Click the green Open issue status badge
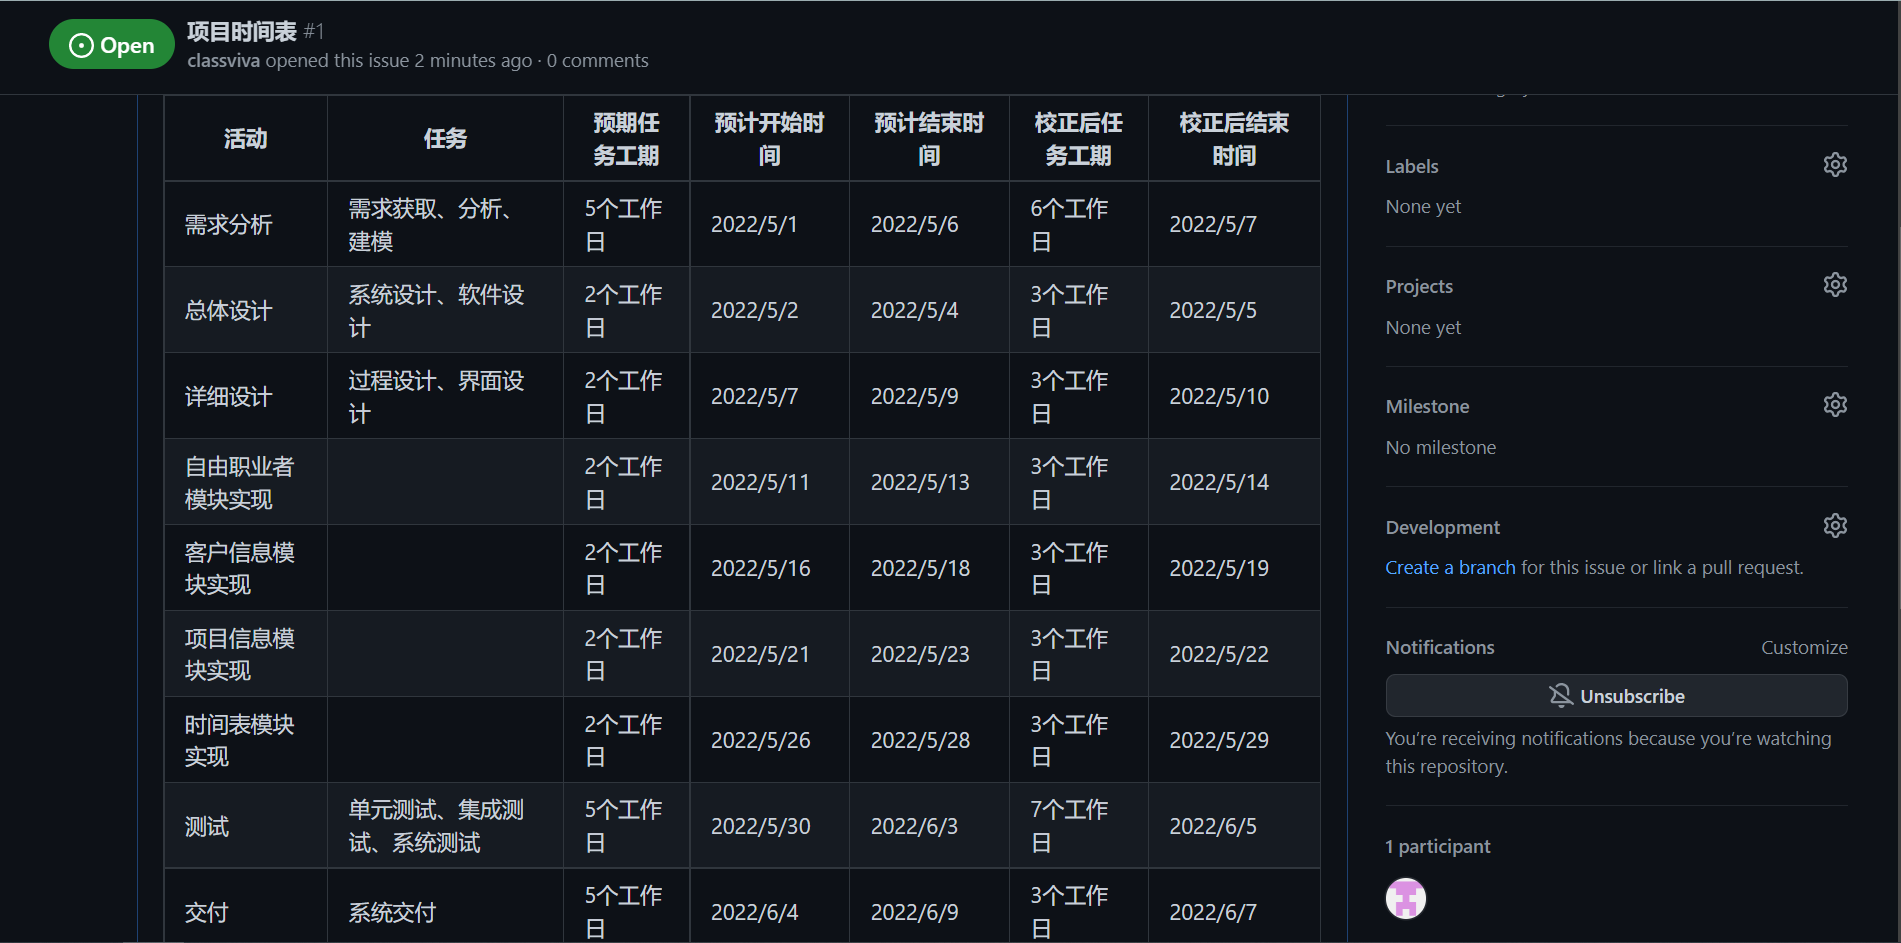The width and height of the screenshot is (1901, 943). [x=112, y=45]
